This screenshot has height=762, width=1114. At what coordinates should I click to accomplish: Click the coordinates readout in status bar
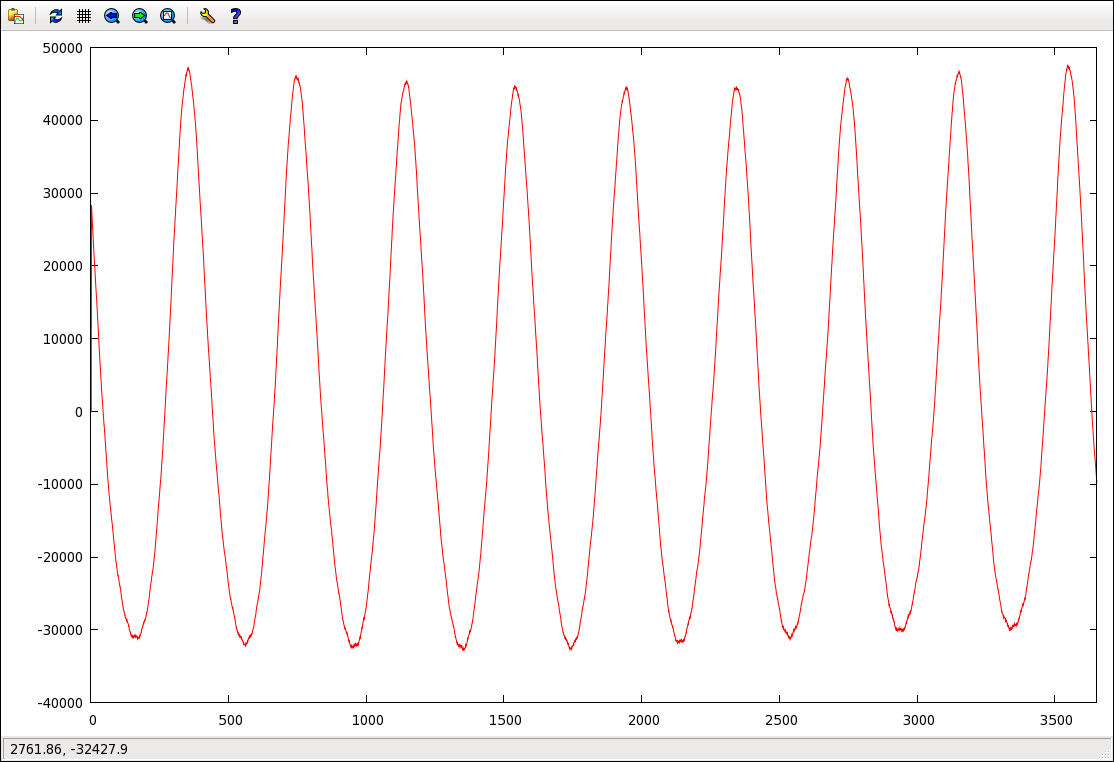tap(69, 749)
